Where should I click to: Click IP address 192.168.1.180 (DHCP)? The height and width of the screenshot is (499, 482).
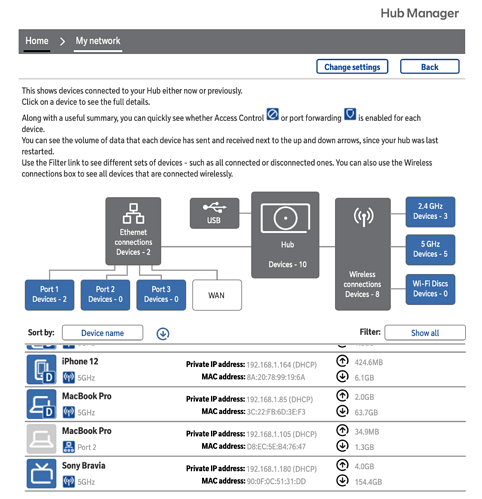coord(282,469)
